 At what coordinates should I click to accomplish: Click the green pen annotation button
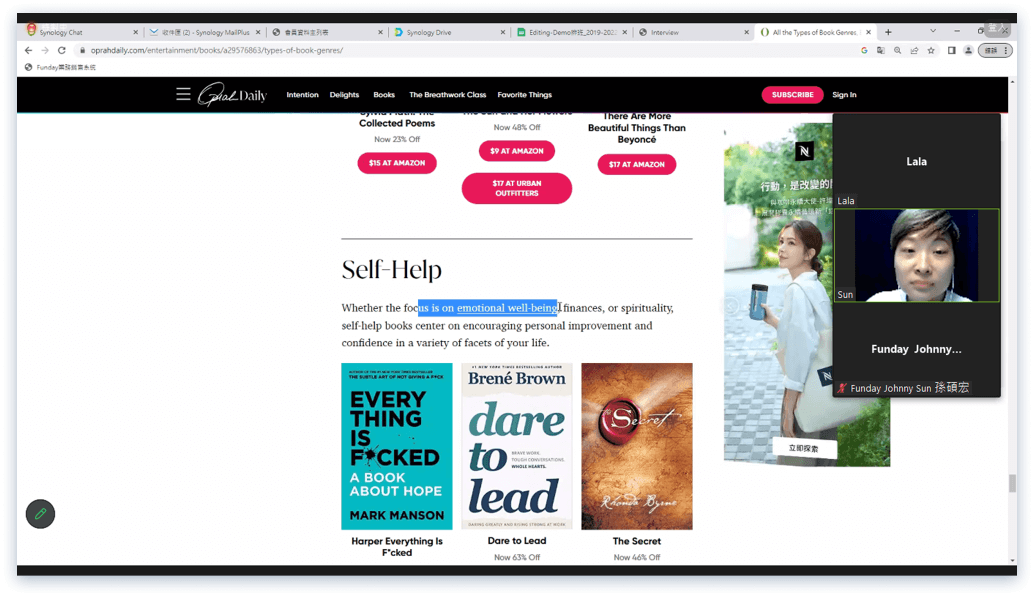coord(40,514)
